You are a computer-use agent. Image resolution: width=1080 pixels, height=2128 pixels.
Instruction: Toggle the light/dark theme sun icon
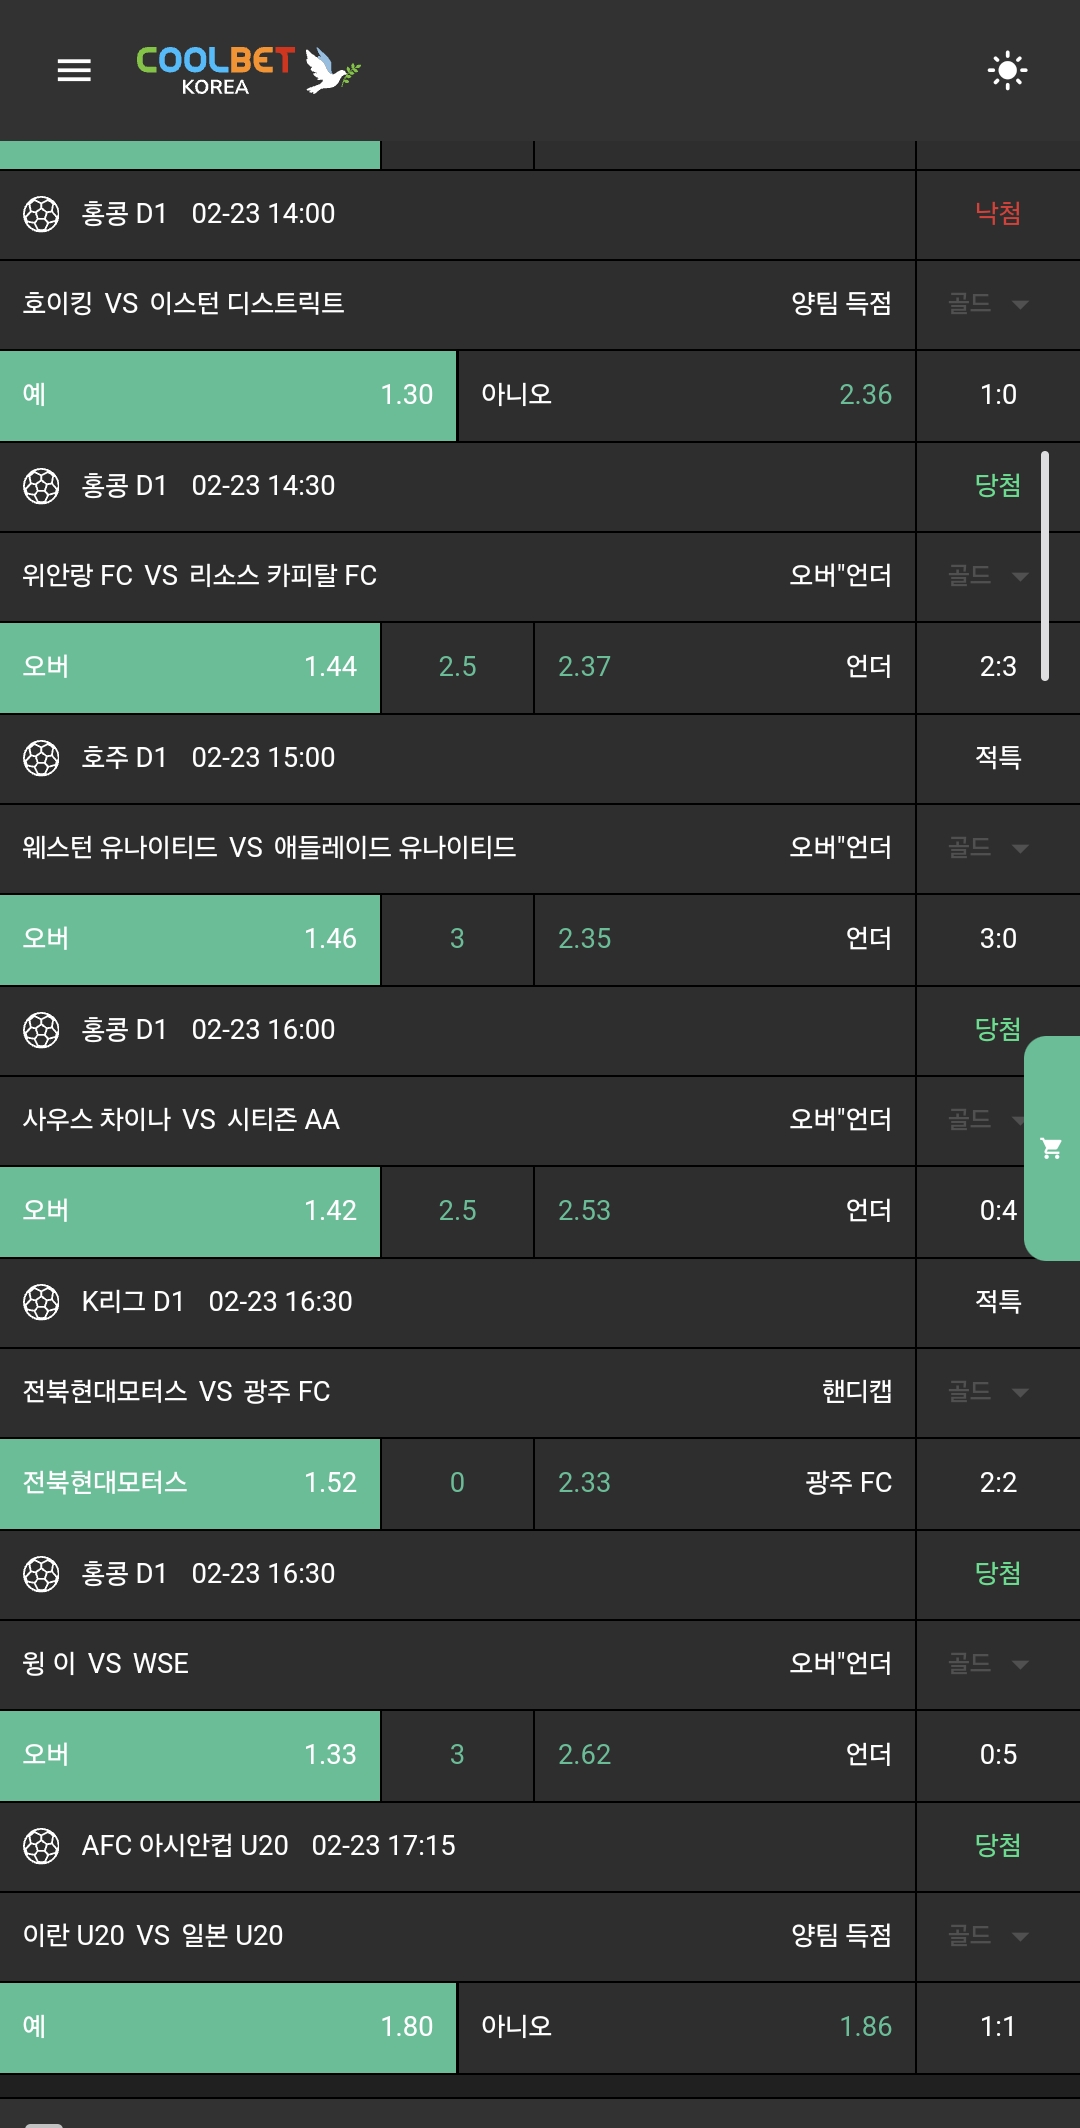1007,70
